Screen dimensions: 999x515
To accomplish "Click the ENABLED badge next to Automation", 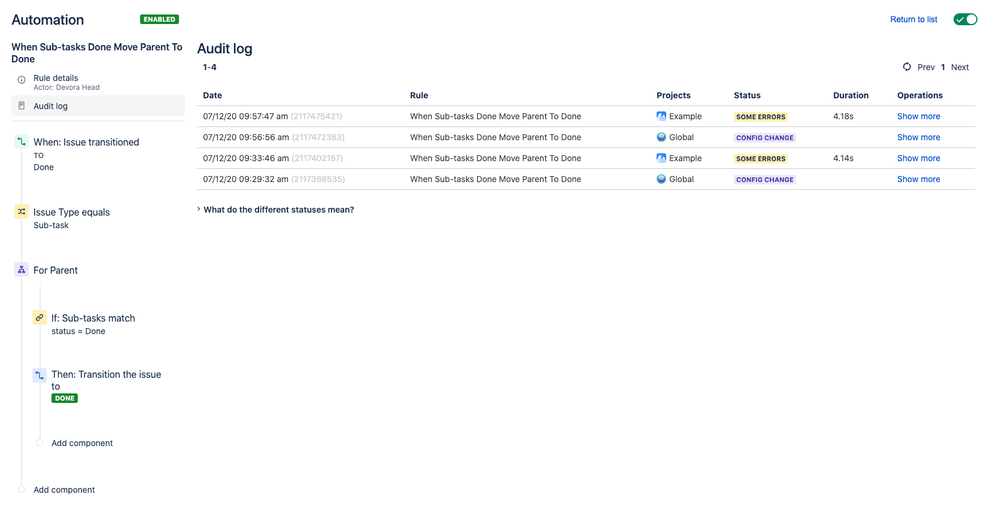I will coord(159,19).
